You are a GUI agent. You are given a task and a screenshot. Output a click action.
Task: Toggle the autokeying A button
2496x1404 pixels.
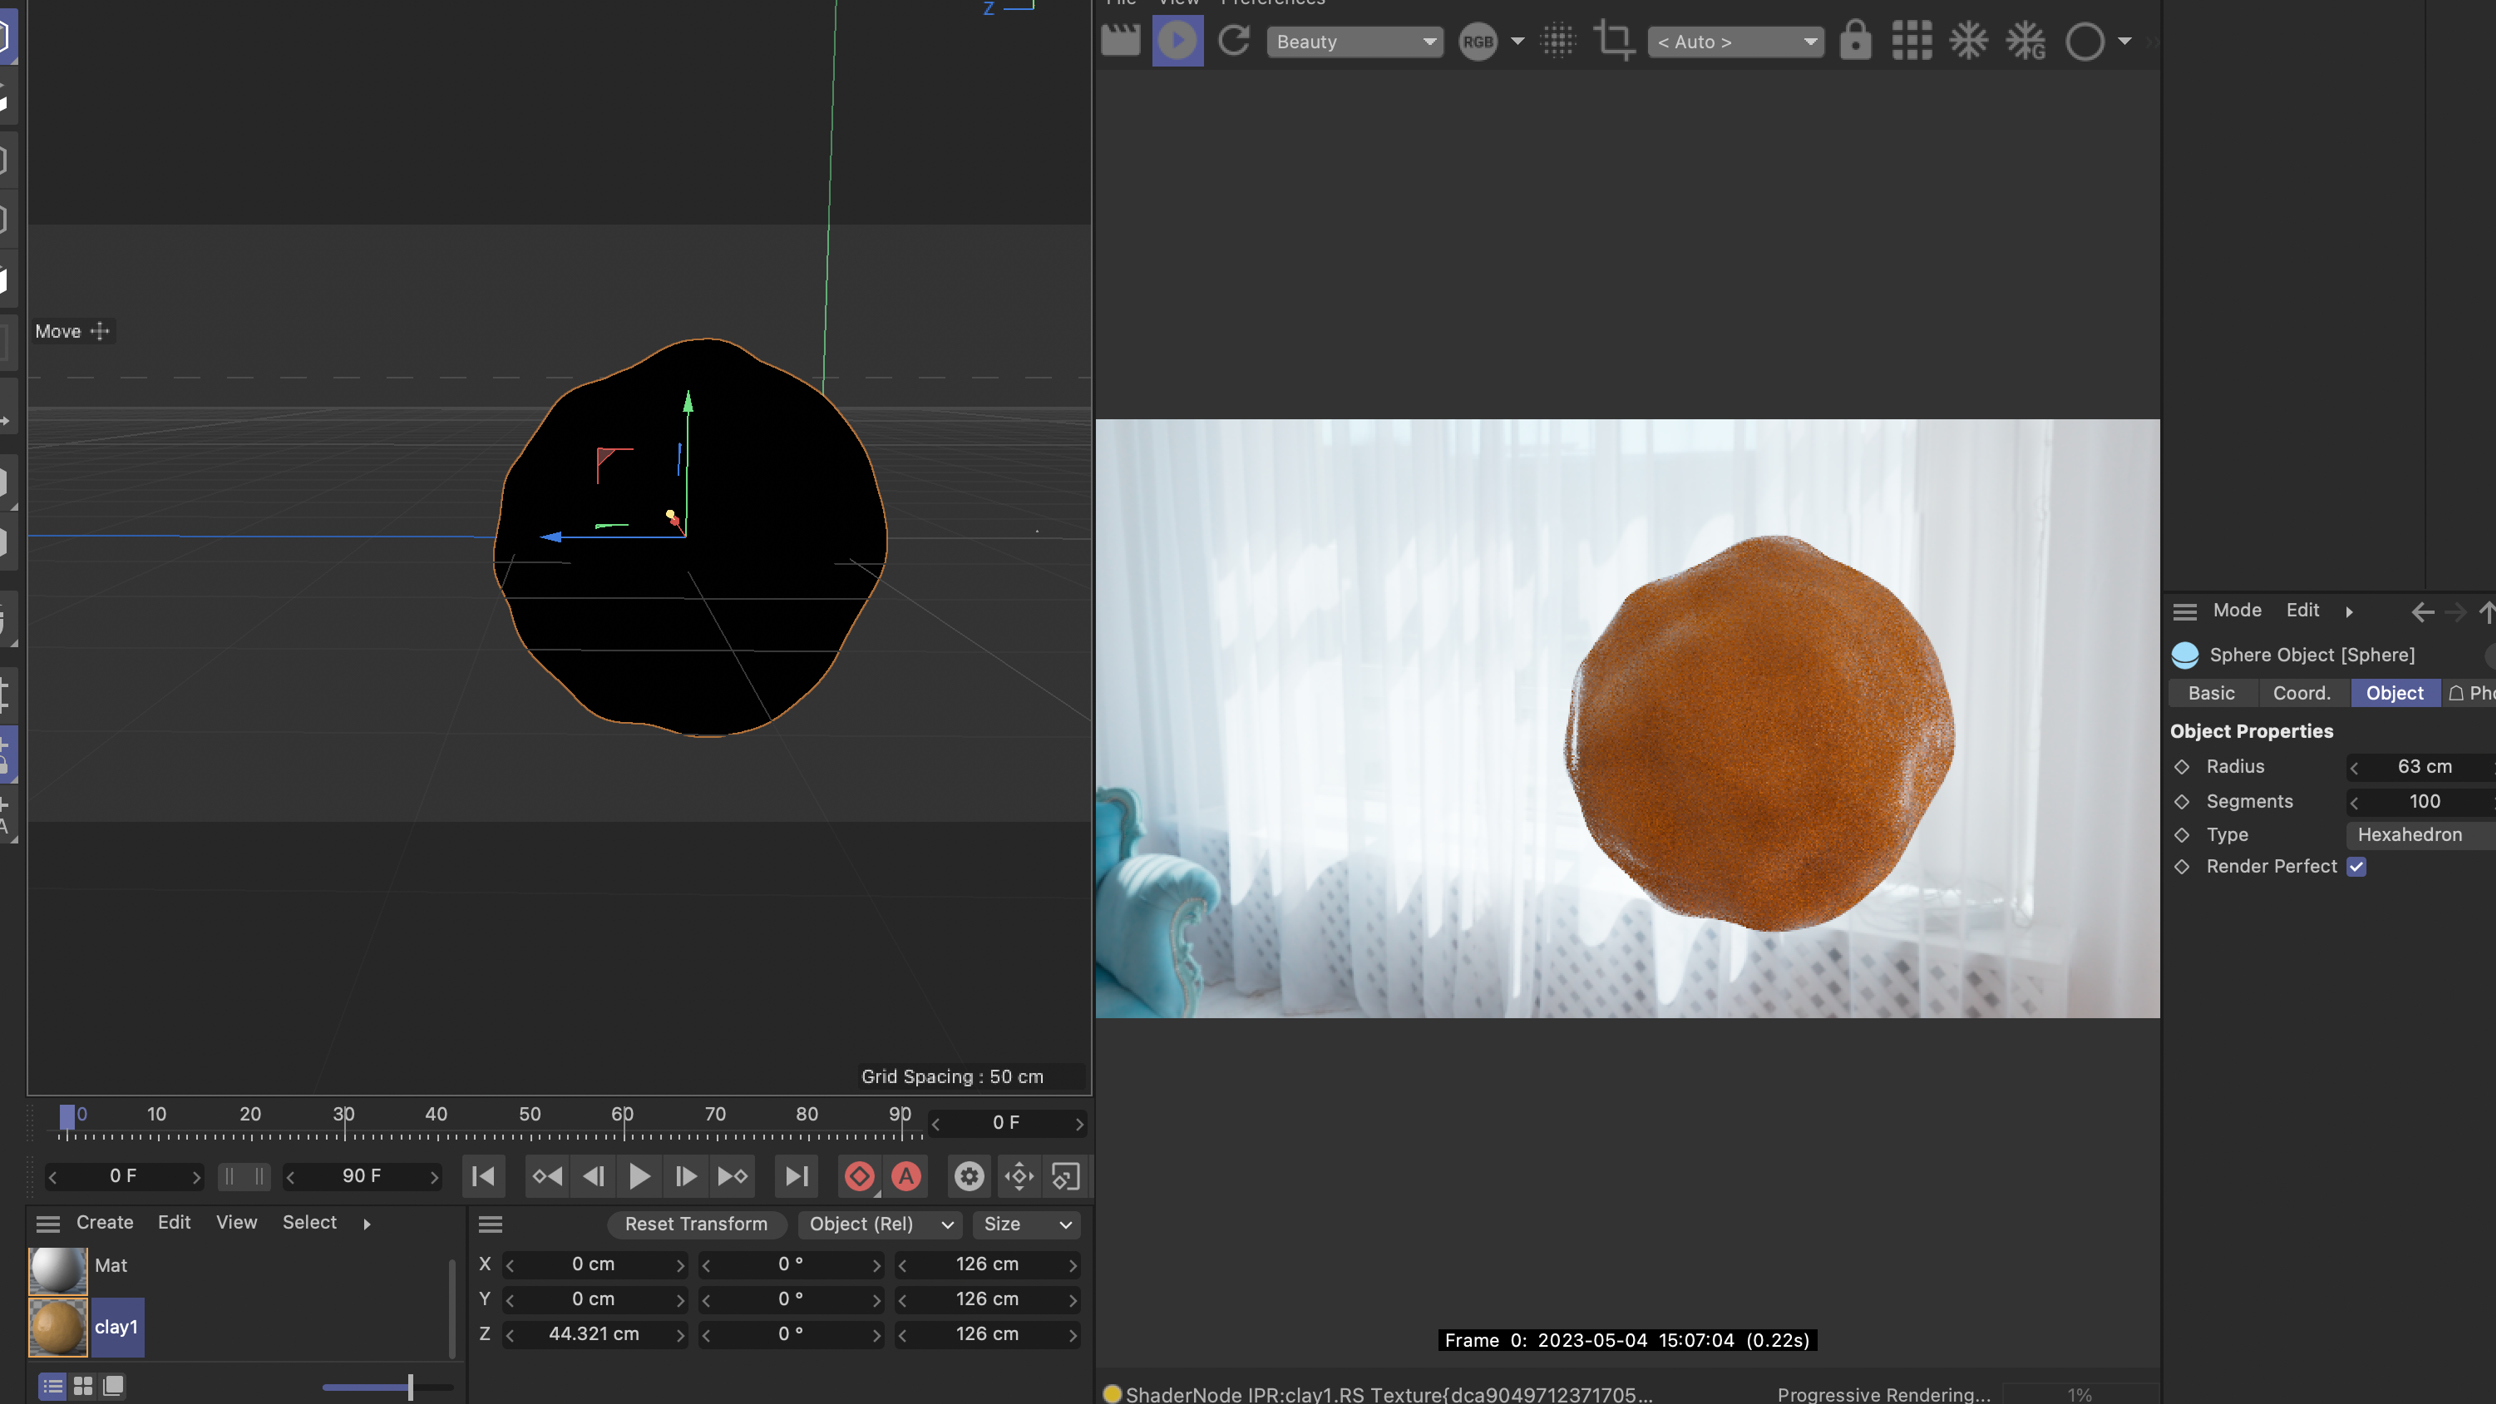pos(906,1176)
